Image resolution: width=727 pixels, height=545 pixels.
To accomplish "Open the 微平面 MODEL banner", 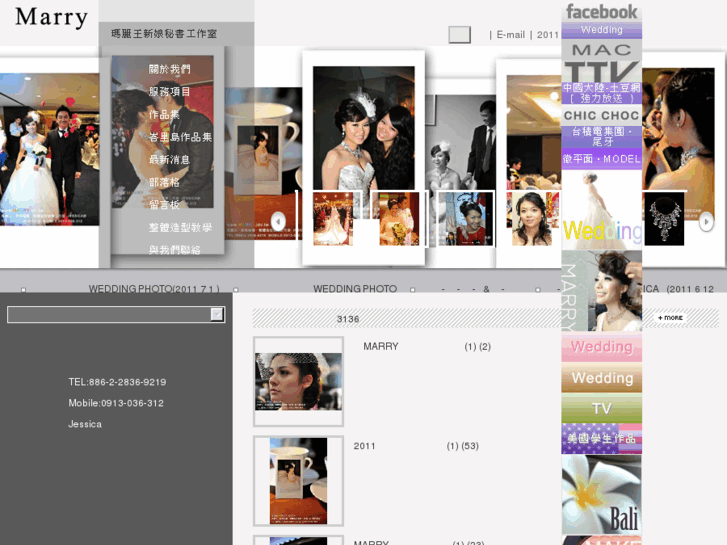I will click(602, 159).
